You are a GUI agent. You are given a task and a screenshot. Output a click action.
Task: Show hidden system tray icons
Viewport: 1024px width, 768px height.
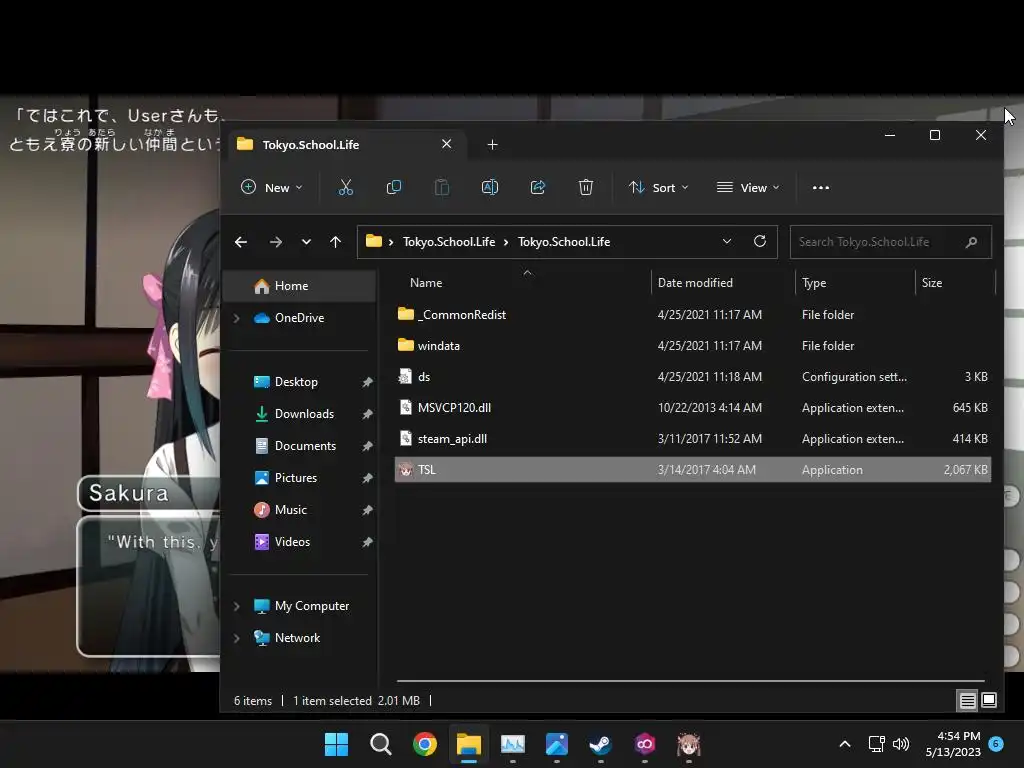click(844, 744)
